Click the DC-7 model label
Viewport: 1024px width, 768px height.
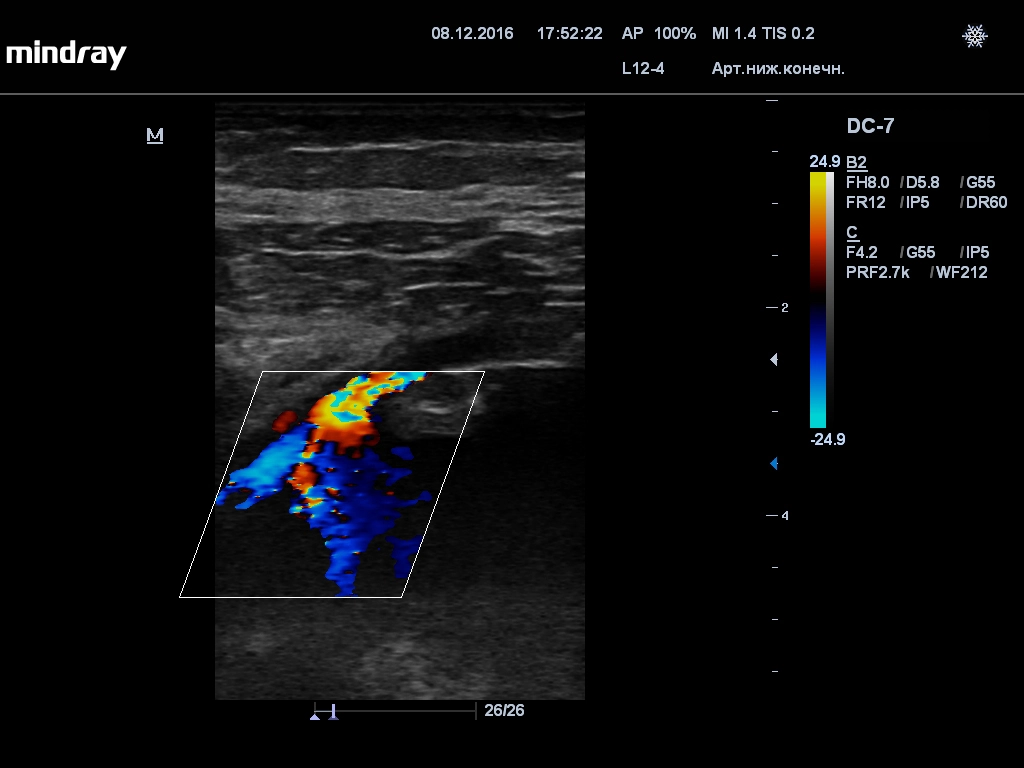870,126
